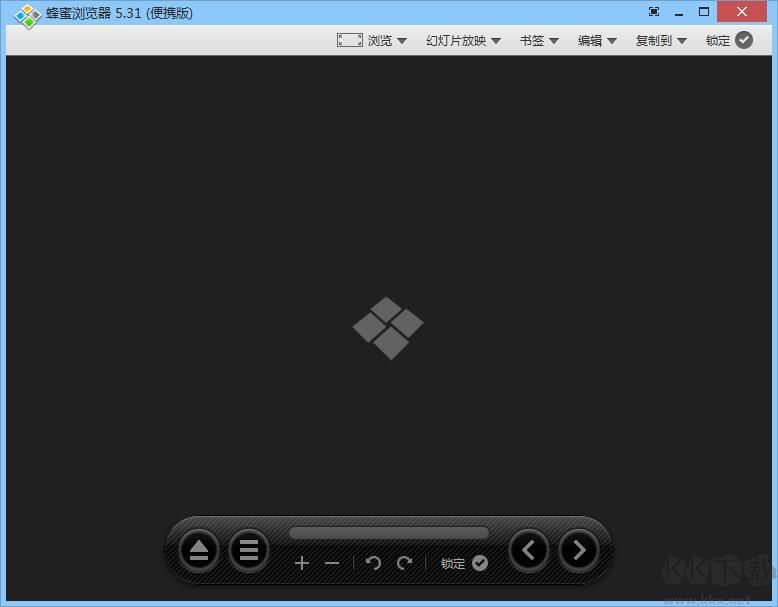Click the zoom slider bar in control panel
778x607 pixels.
388,533
